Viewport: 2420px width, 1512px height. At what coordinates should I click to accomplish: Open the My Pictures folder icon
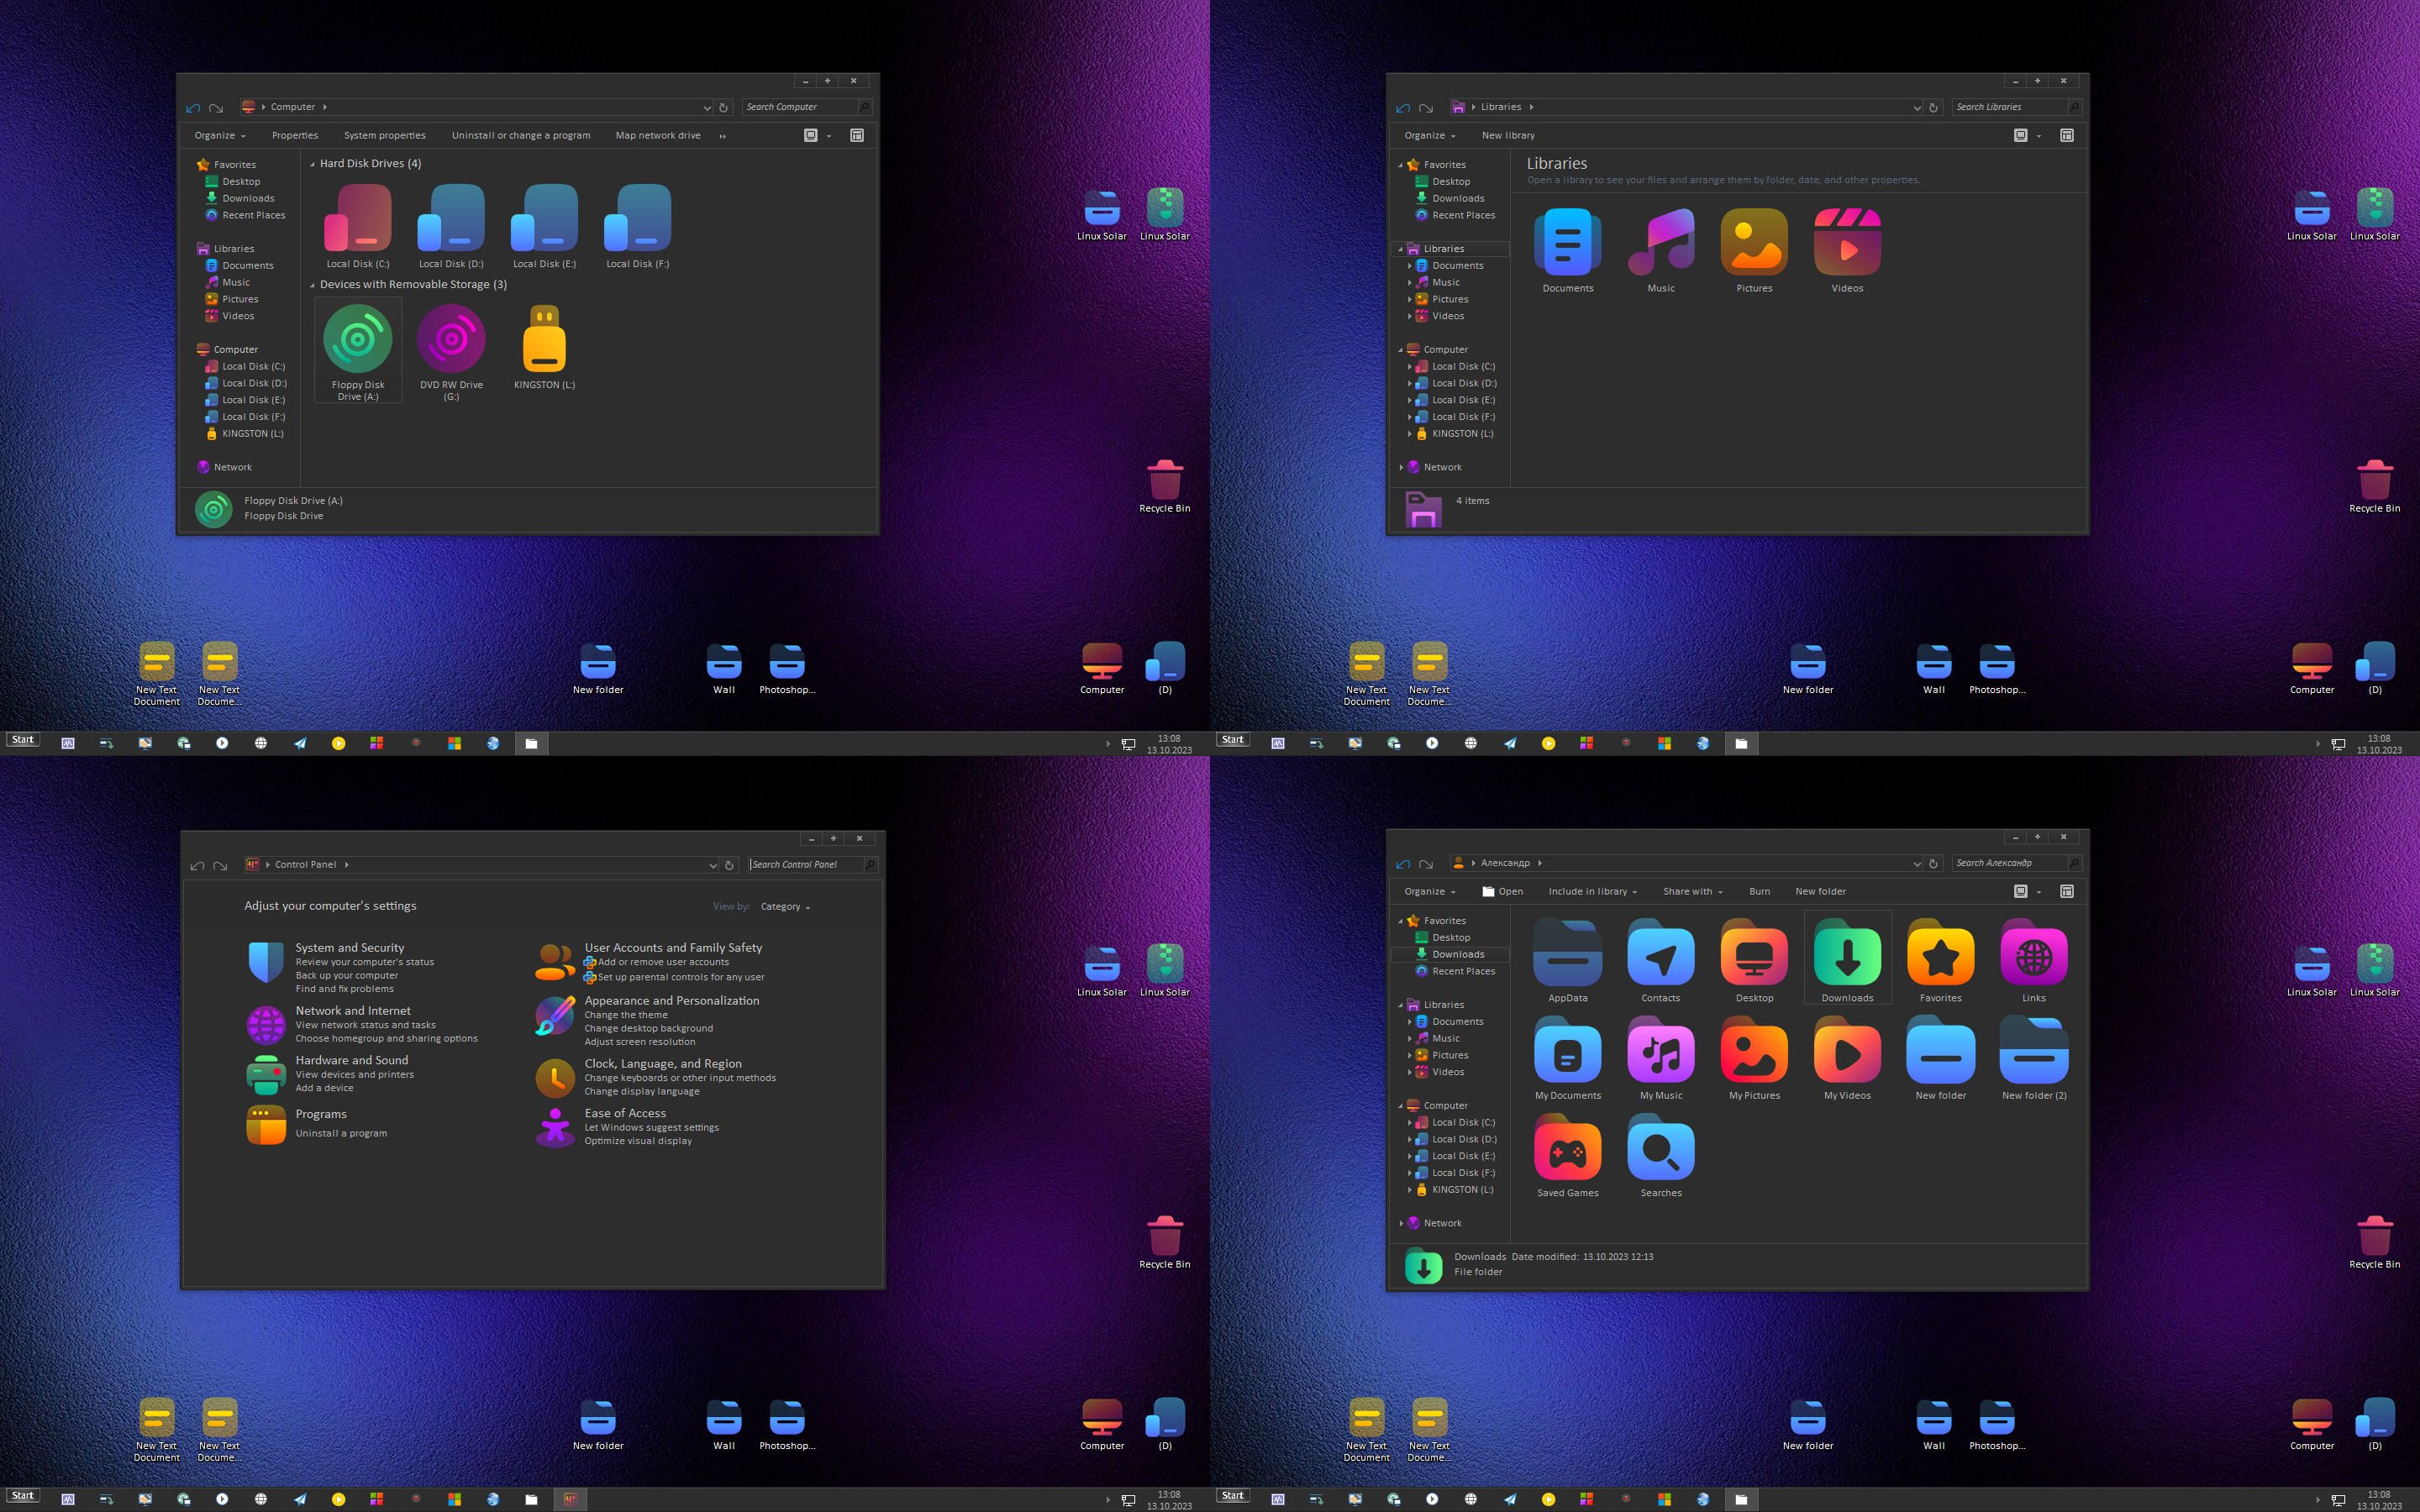[x=1754, y=1050]
